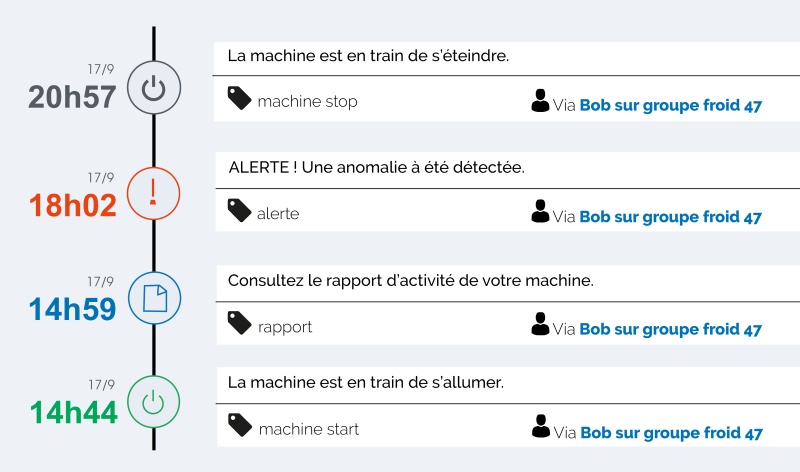Select the 14h44 start timestamp
The height and width of the screenshot is (472, 800).
click(73, 412)
